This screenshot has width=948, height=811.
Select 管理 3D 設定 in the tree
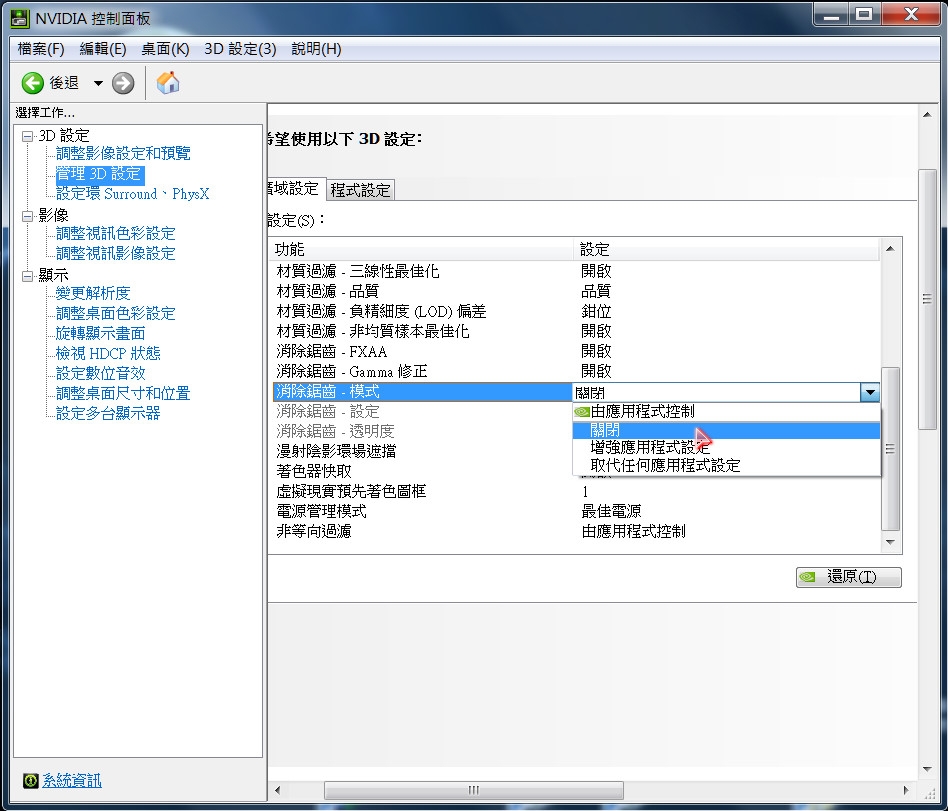[x=99, y=174]
